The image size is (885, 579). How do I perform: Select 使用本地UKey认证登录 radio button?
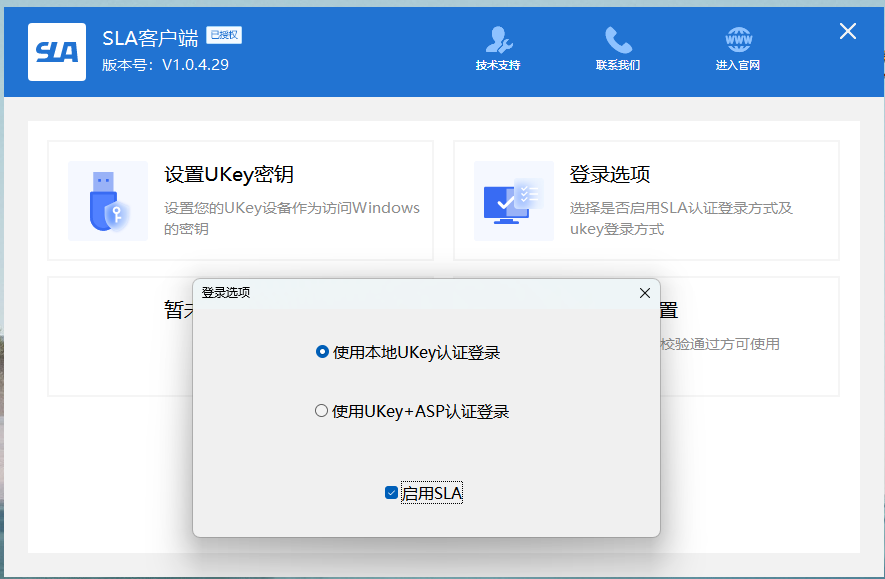point(322,352)
